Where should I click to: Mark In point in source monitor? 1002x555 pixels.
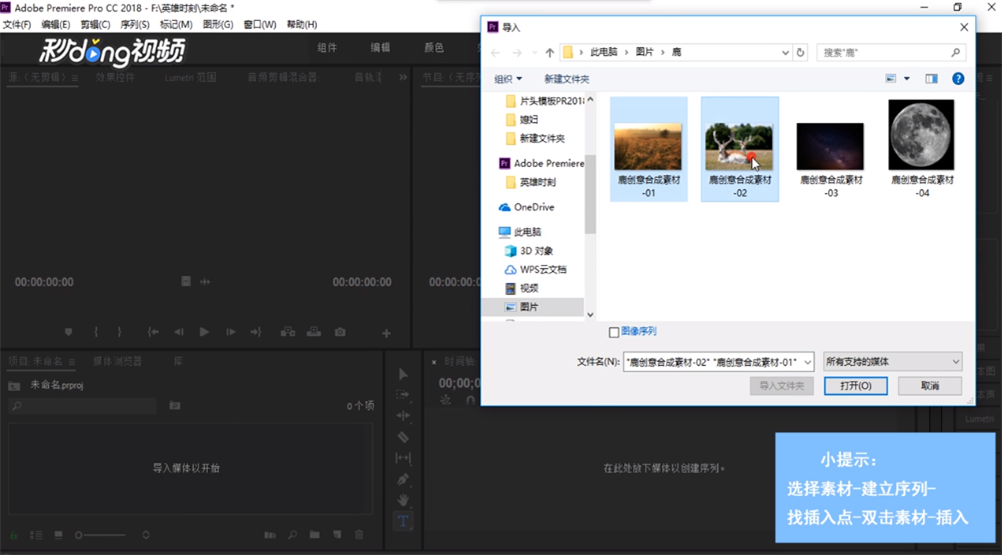96,332
